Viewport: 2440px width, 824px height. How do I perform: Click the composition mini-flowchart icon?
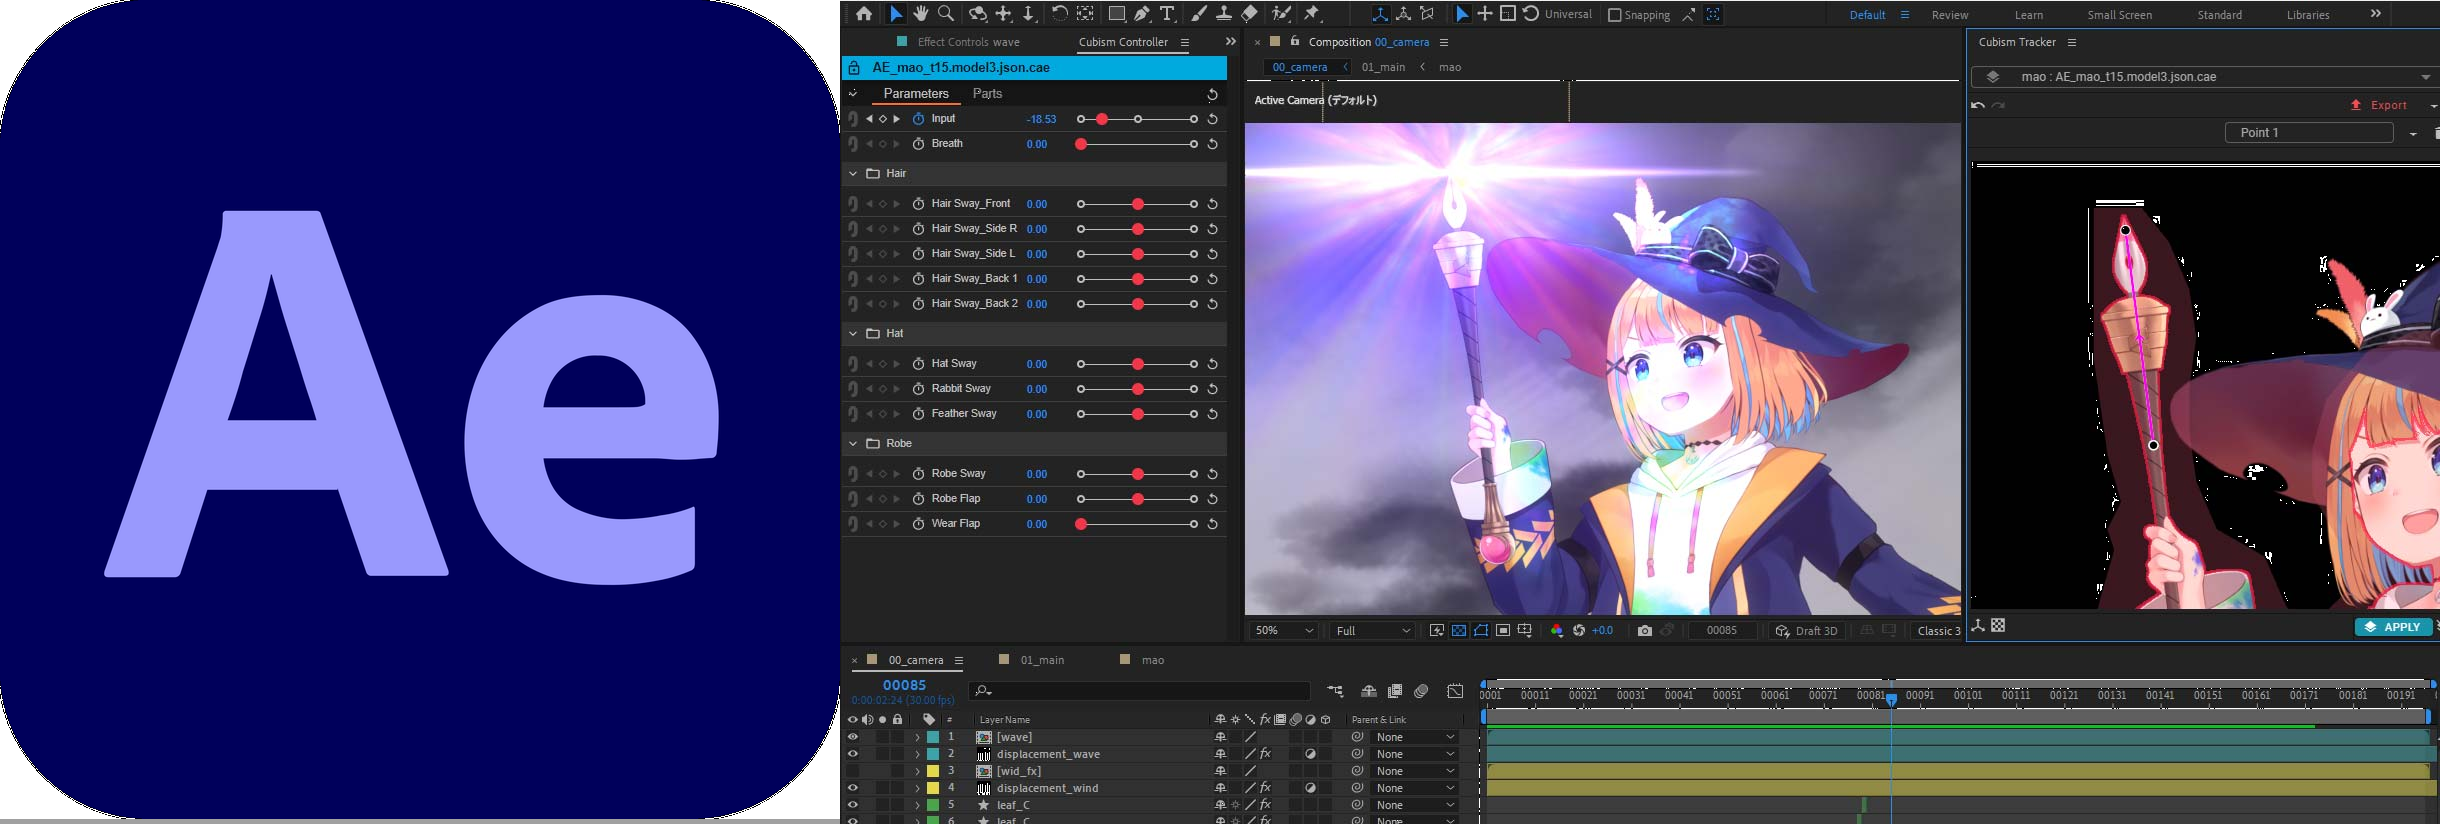(x=1335, y=691)
